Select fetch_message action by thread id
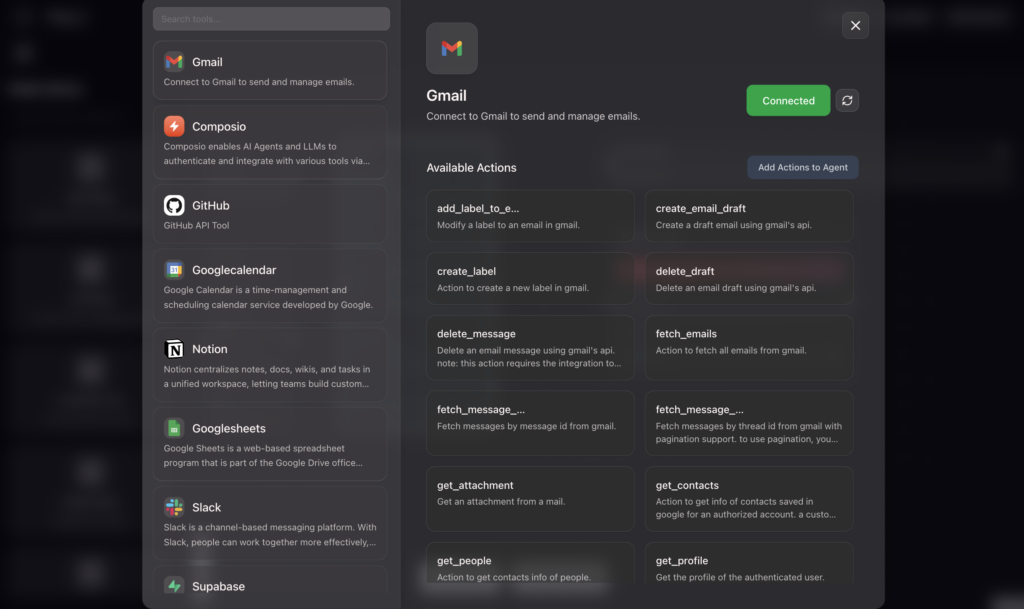 point(749,423)
